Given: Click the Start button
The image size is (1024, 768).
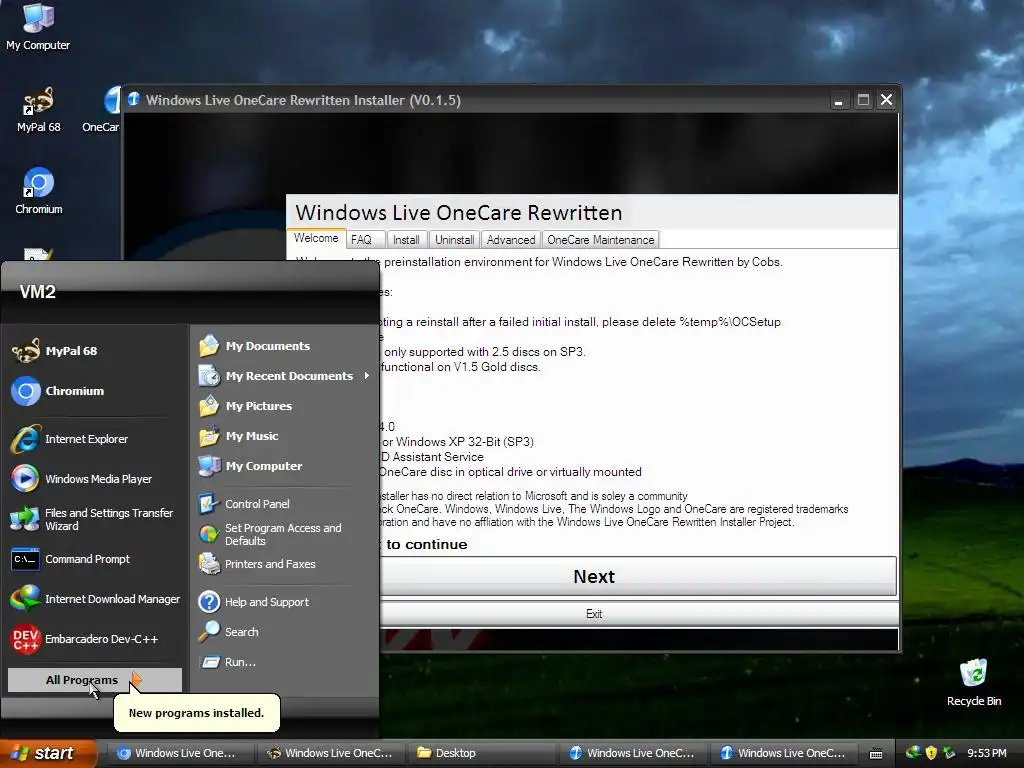Looking at the screenshot, I should pos(48,753).
